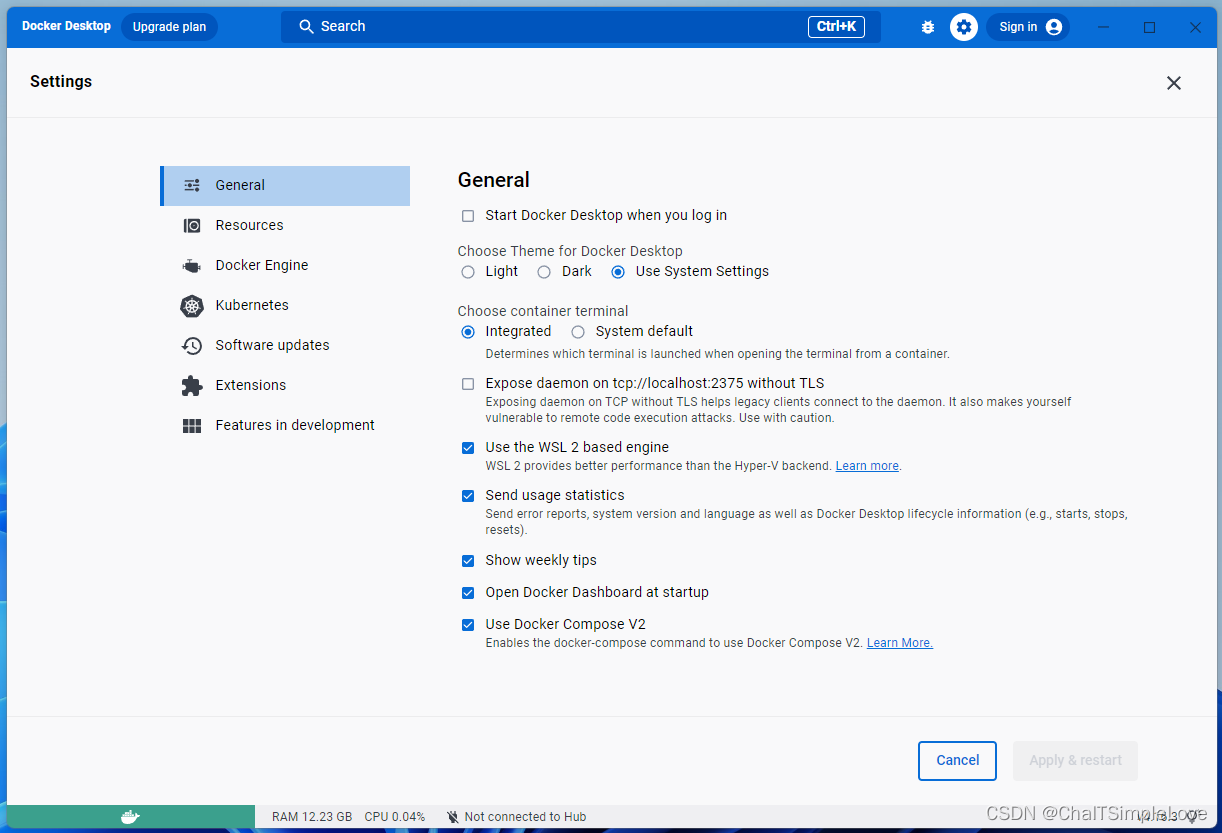This screenshot has height=833, width=1222.
Task: Select Use System Settings theme
Action: coord(618,272)
